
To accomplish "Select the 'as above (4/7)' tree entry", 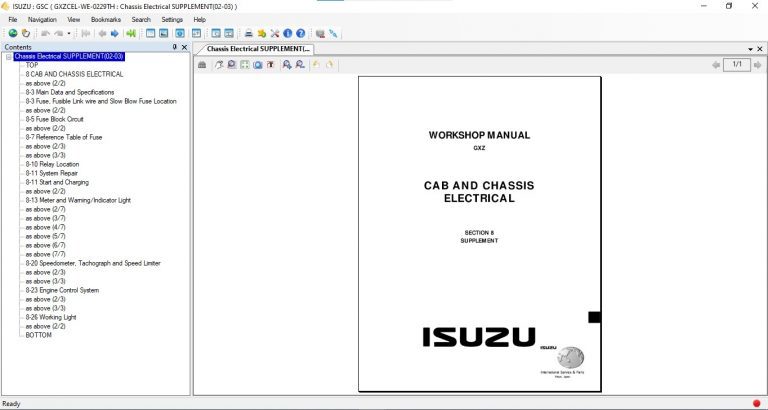I will 46,227.
